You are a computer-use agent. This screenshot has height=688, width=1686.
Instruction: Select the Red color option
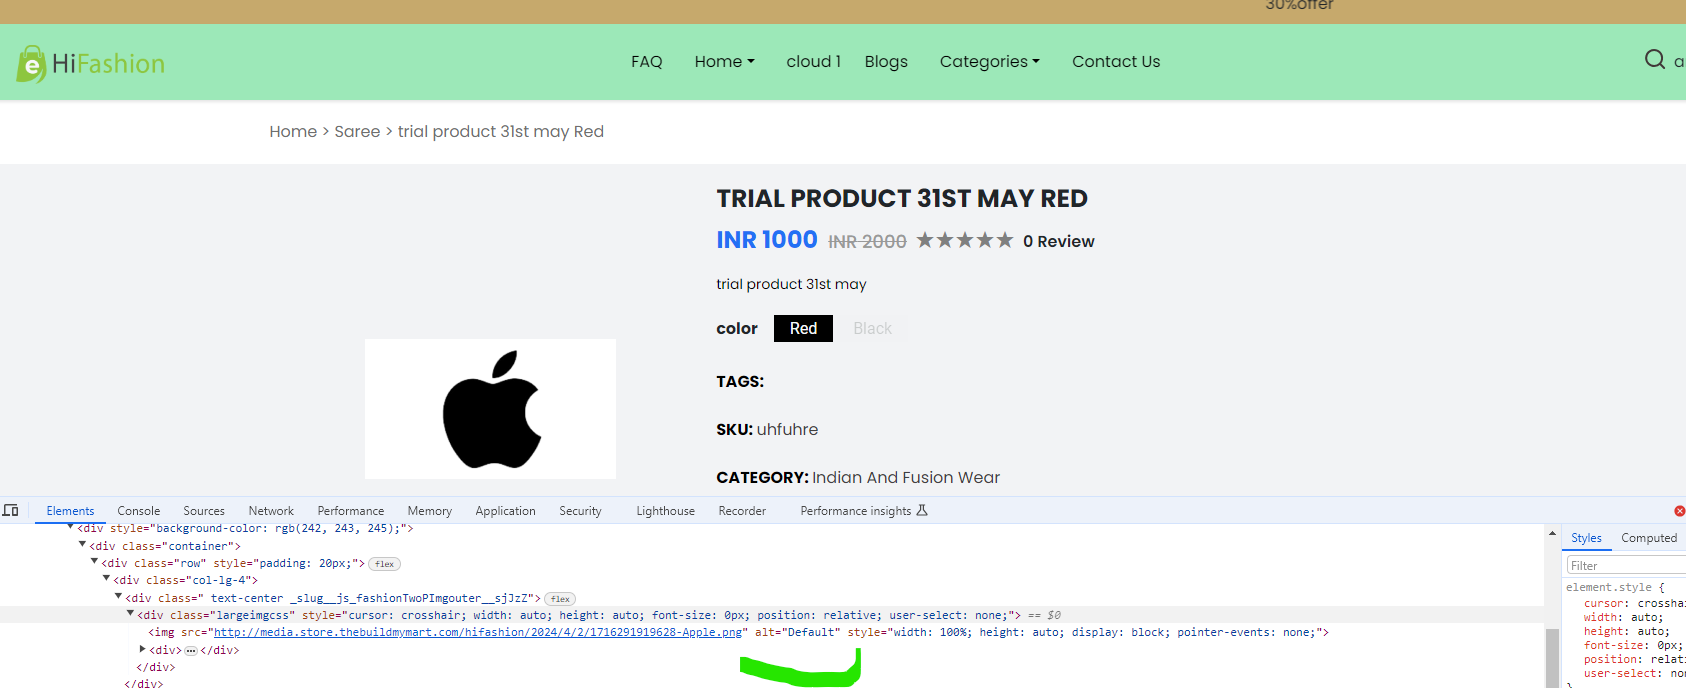803,328
